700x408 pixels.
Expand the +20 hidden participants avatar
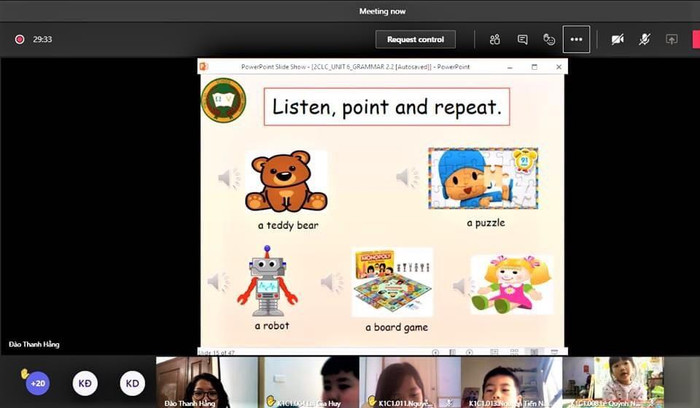[x=38, y=383]
